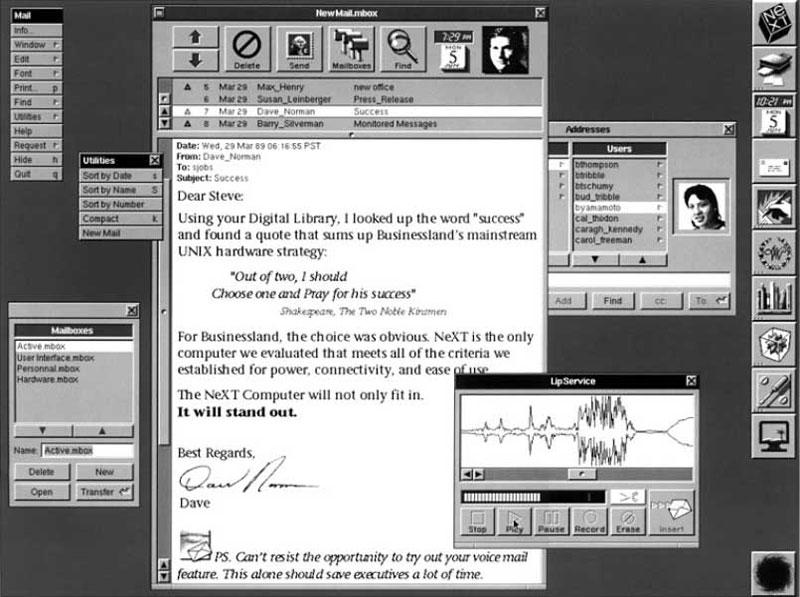Open the black hole recycler icon
Viewport: 800px width, 597px height.
774,573
